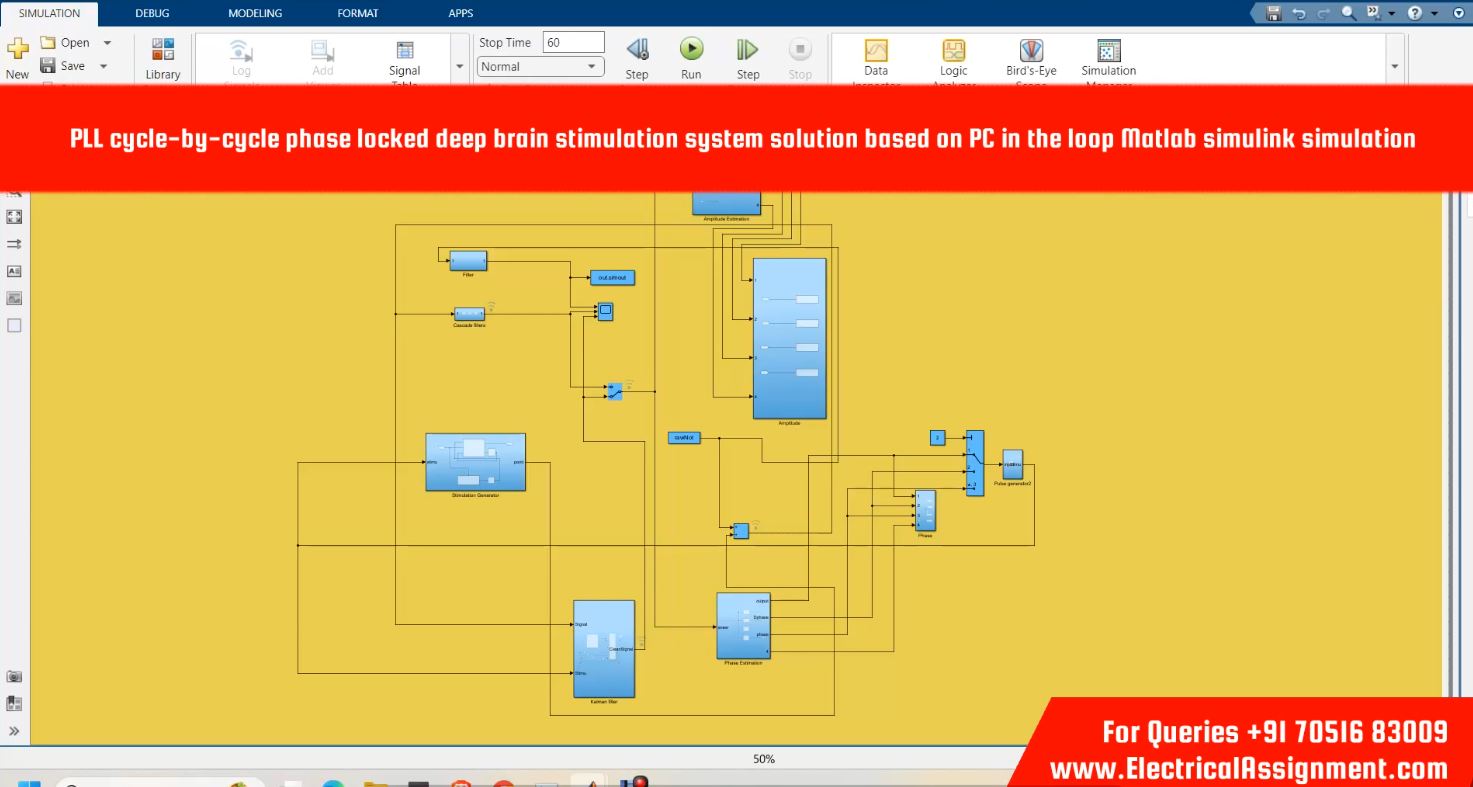Open the Simulation Manager
This screenshot has height=787, width=1473.
pos(1108,51)
